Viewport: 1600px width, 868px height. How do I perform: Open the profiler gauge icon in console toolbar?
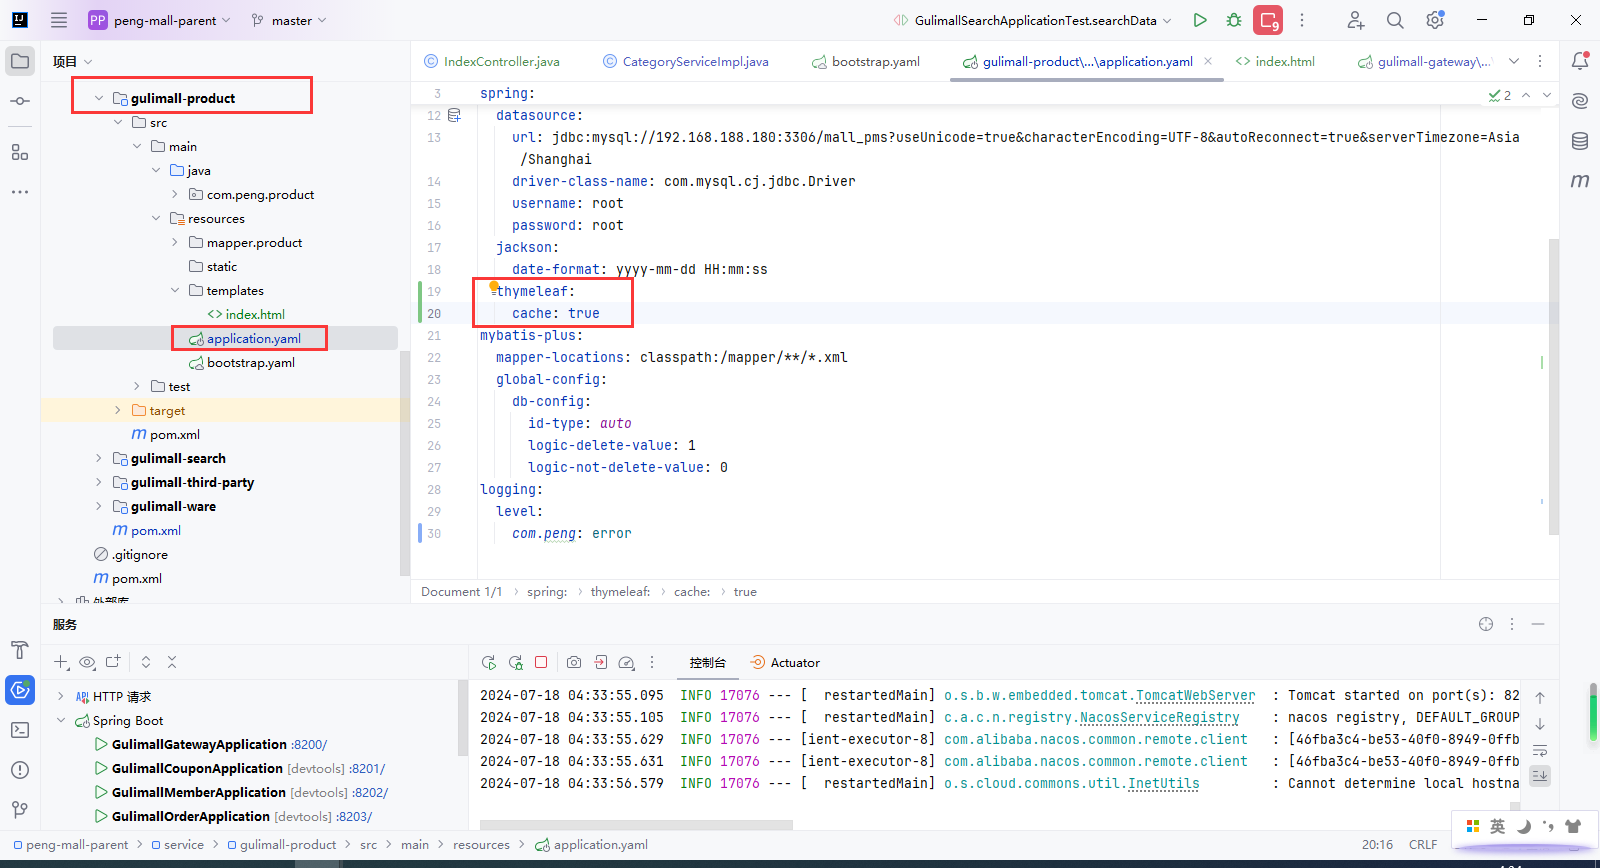pos(627,662)
